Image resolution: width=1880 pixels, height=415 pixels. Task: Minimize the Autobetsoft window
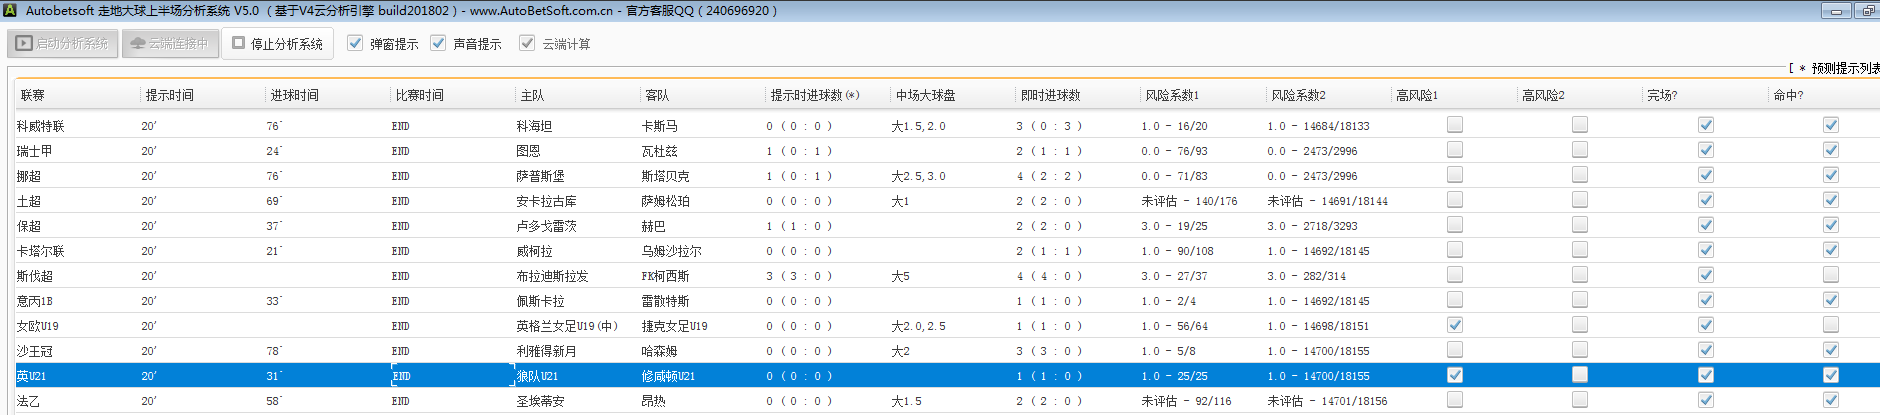[x=1835, y=11]
